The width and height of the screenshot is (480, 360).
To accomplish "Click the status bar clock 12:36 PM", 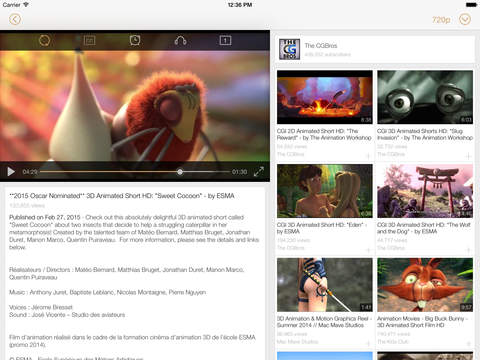I will pyautogui.click(x=240, y=5).
